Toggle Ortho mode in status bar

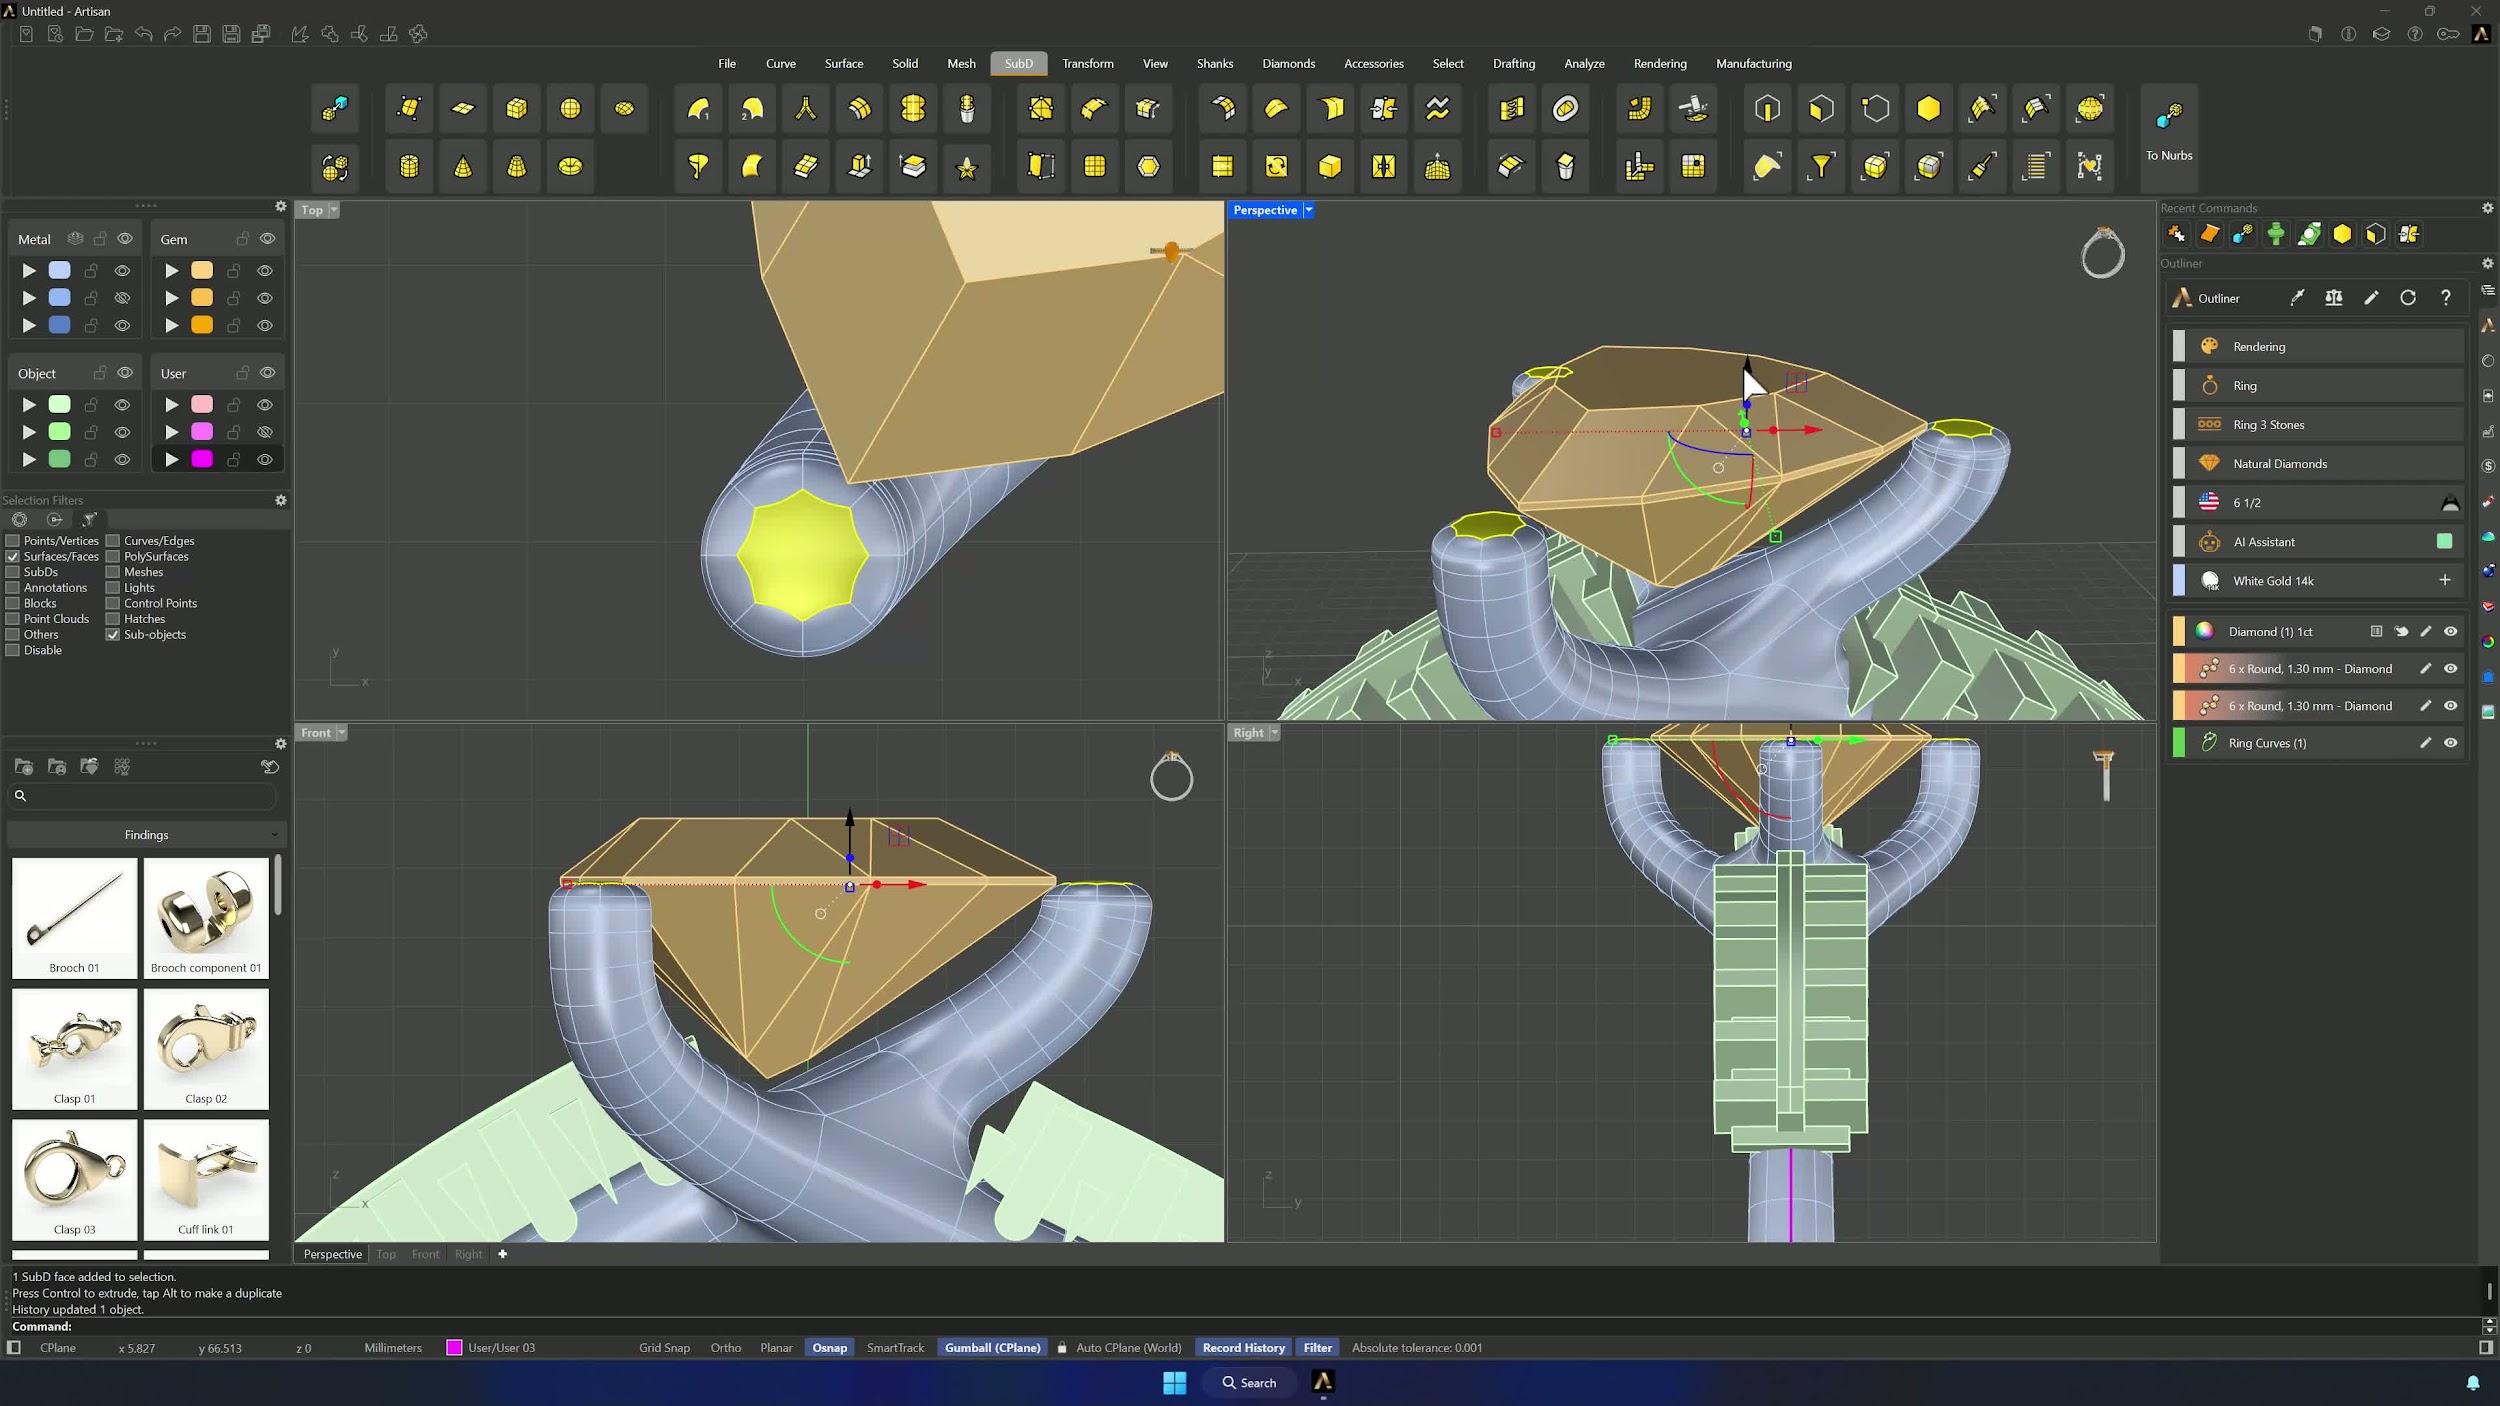[x=725, y=1348]
